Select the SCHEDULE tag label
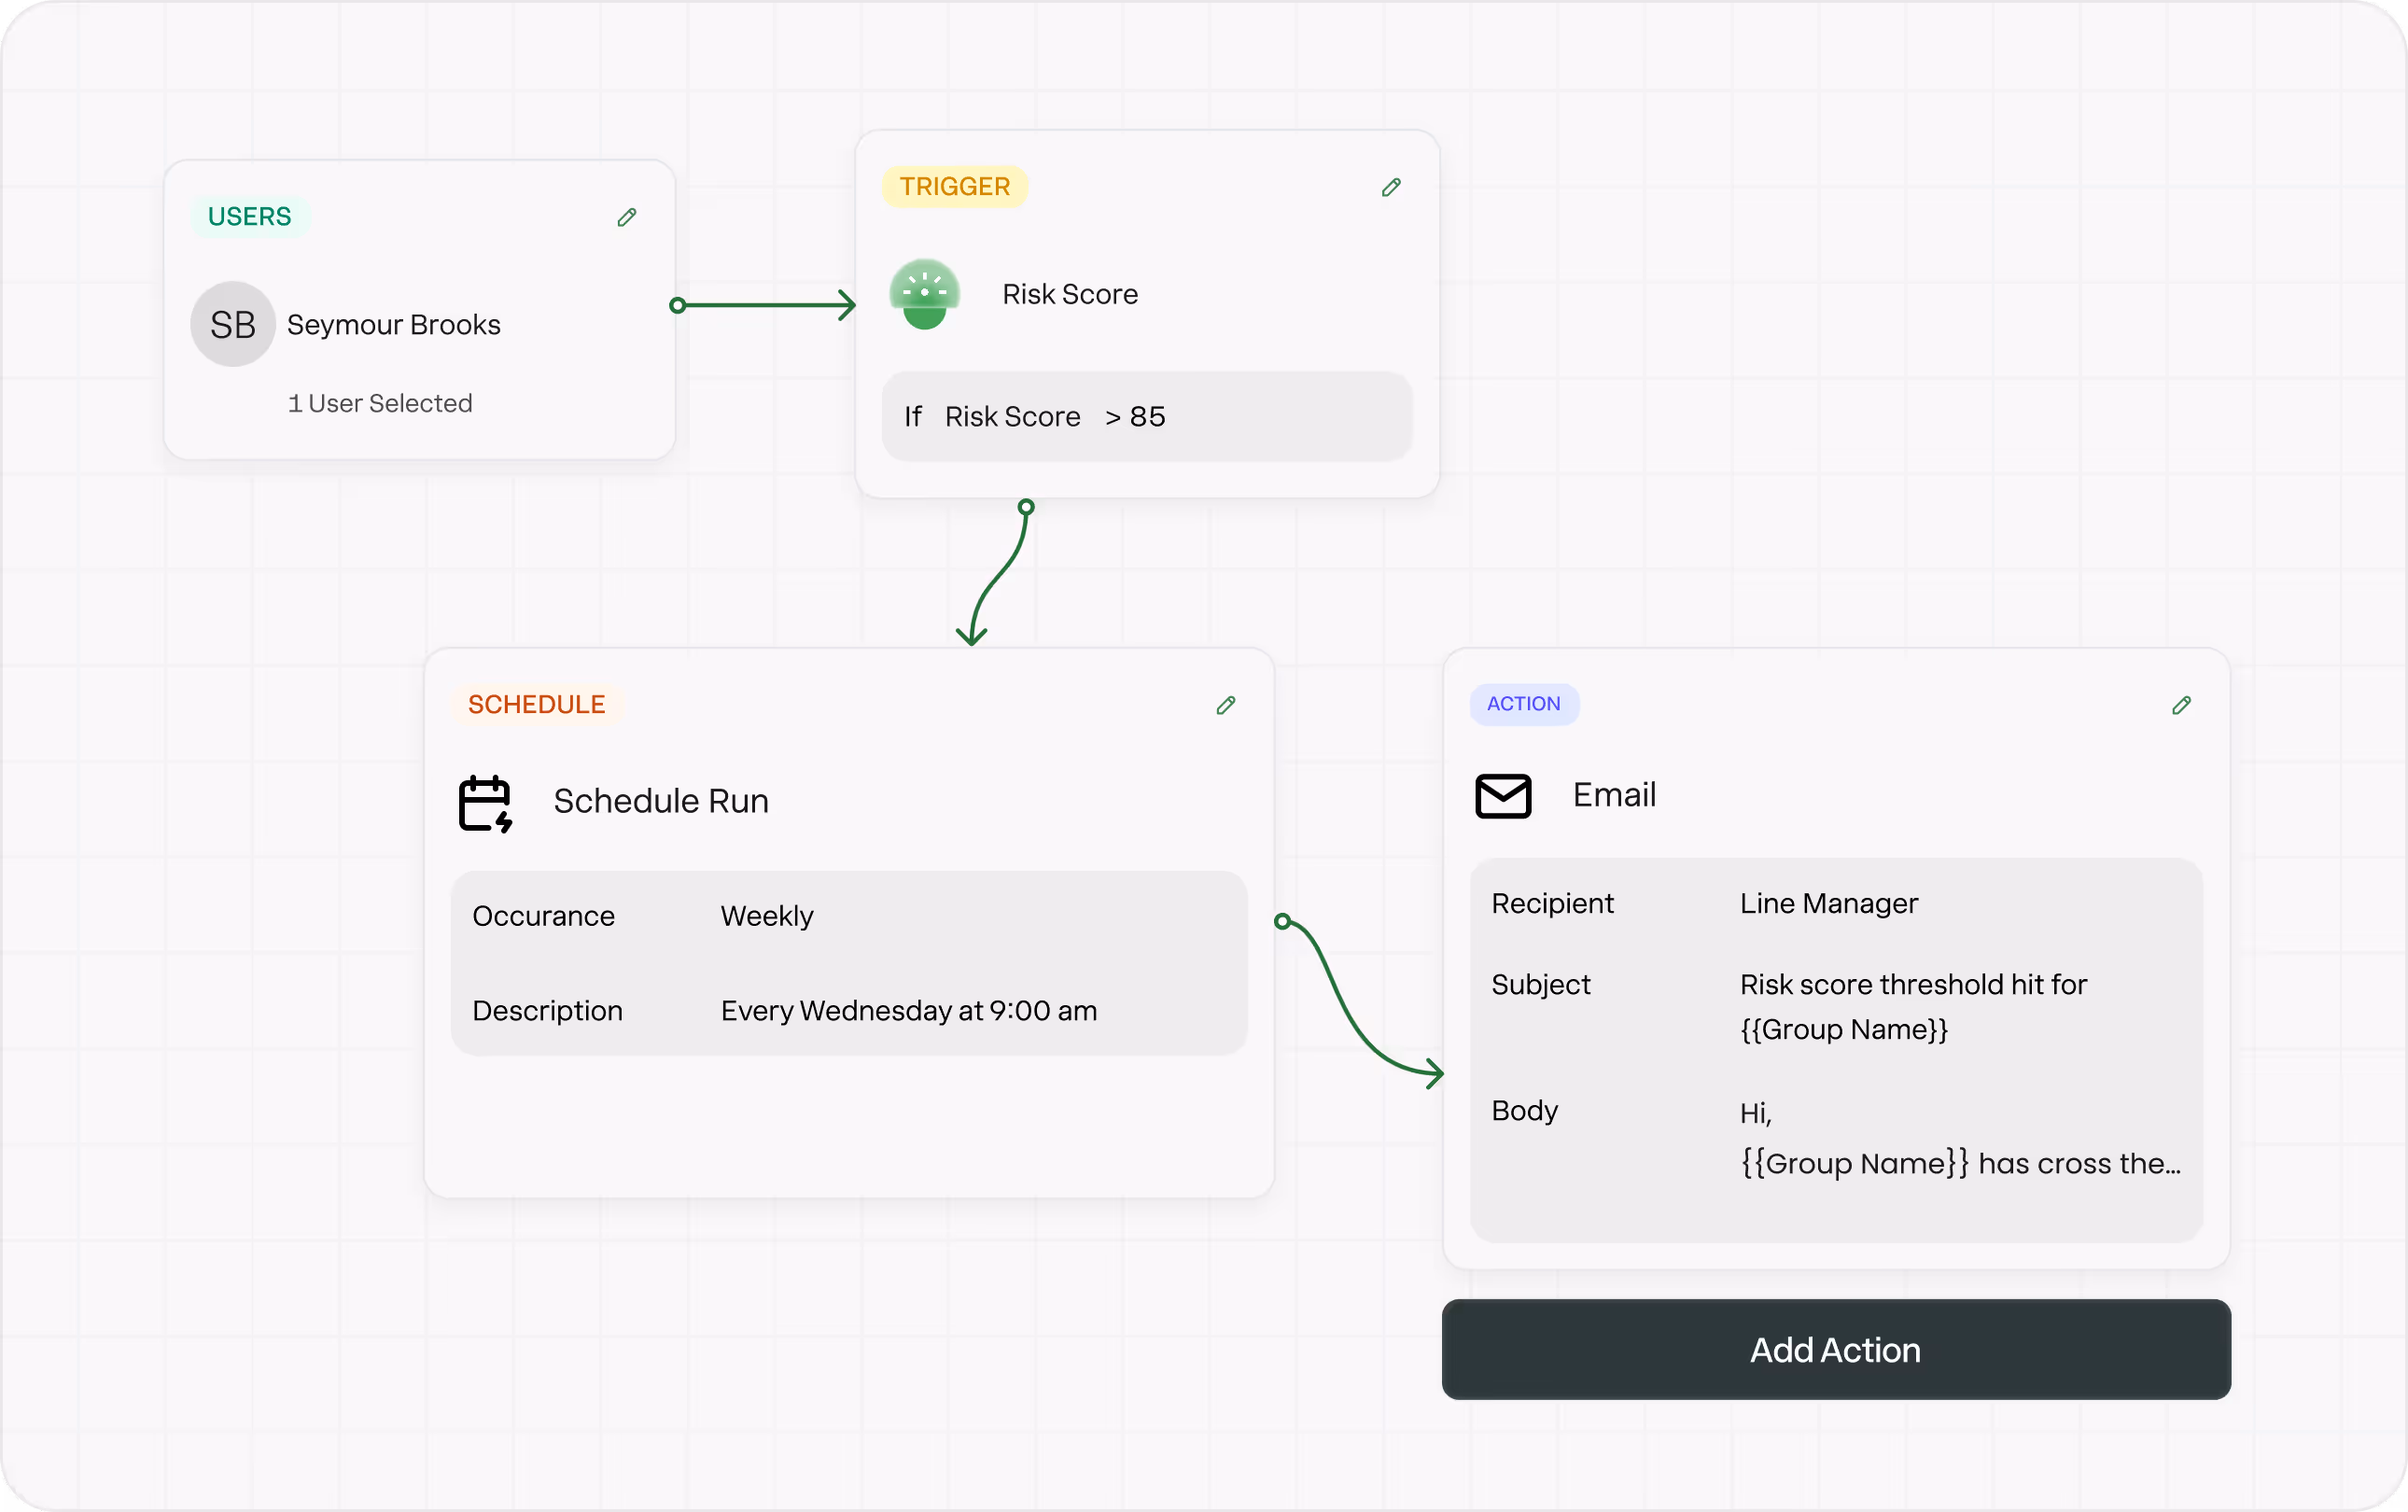 (x=536, y=704)
